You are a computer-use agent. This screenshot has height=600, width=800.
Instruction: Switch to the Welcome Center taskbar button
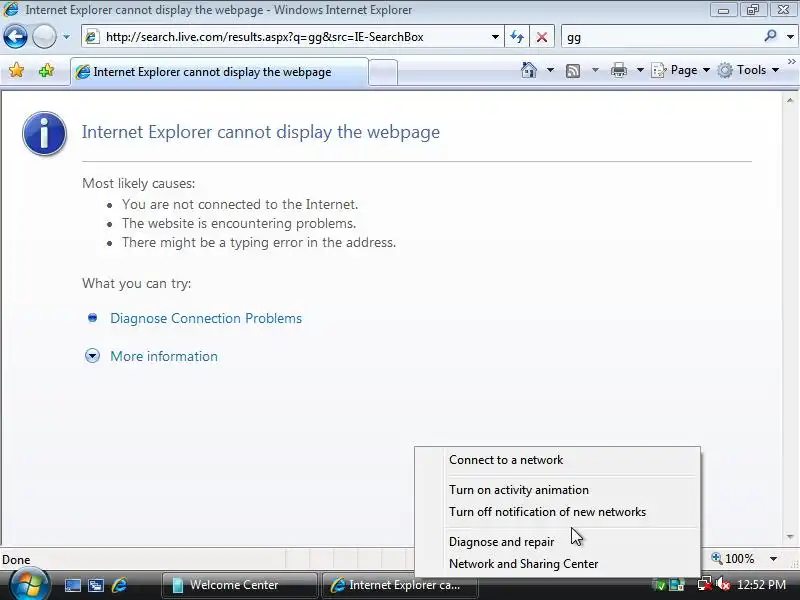tap(239, 585)
